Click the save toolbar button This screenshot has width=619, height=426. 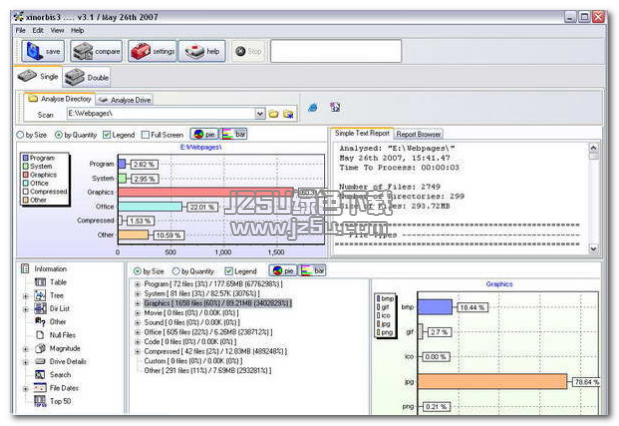[43, 51]
